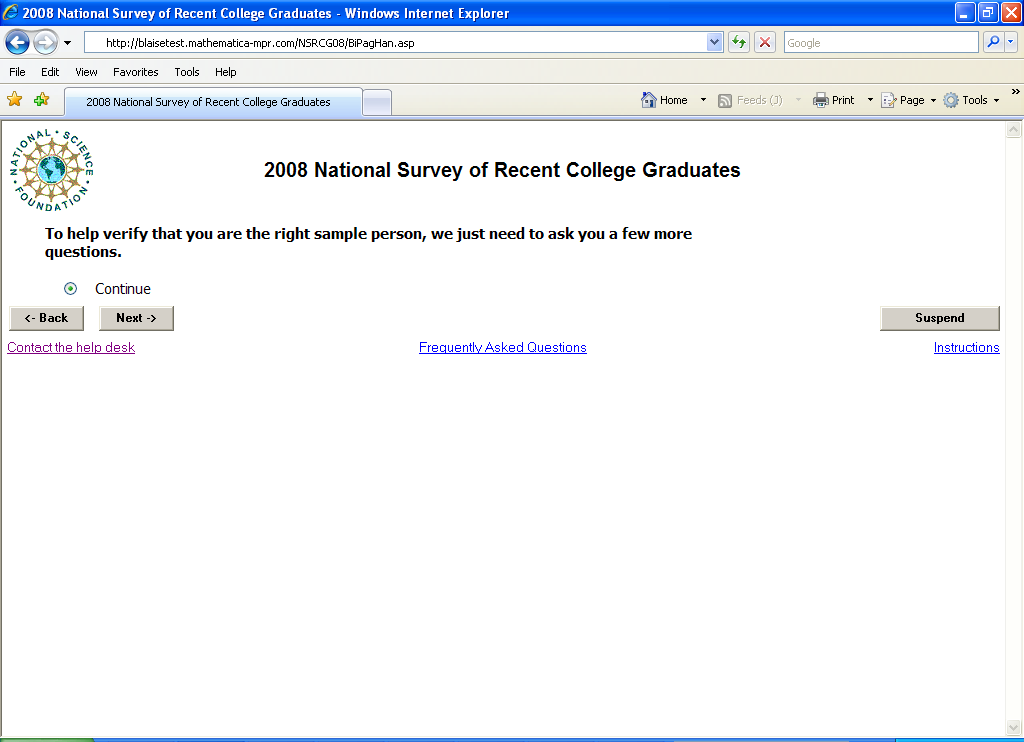Minimize the Internet Explorer window
The height and width of the screenshot is (742, 1024).
(965, 12)
